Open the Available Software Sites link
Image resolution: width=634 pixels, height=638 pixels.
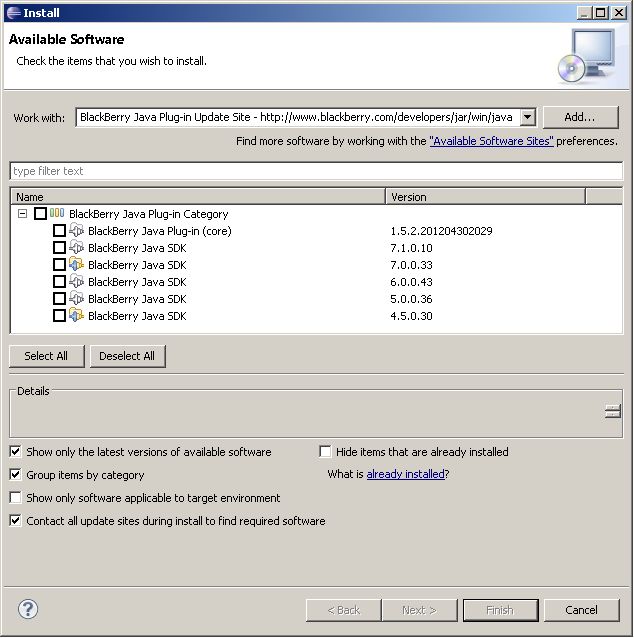[491, 141]
